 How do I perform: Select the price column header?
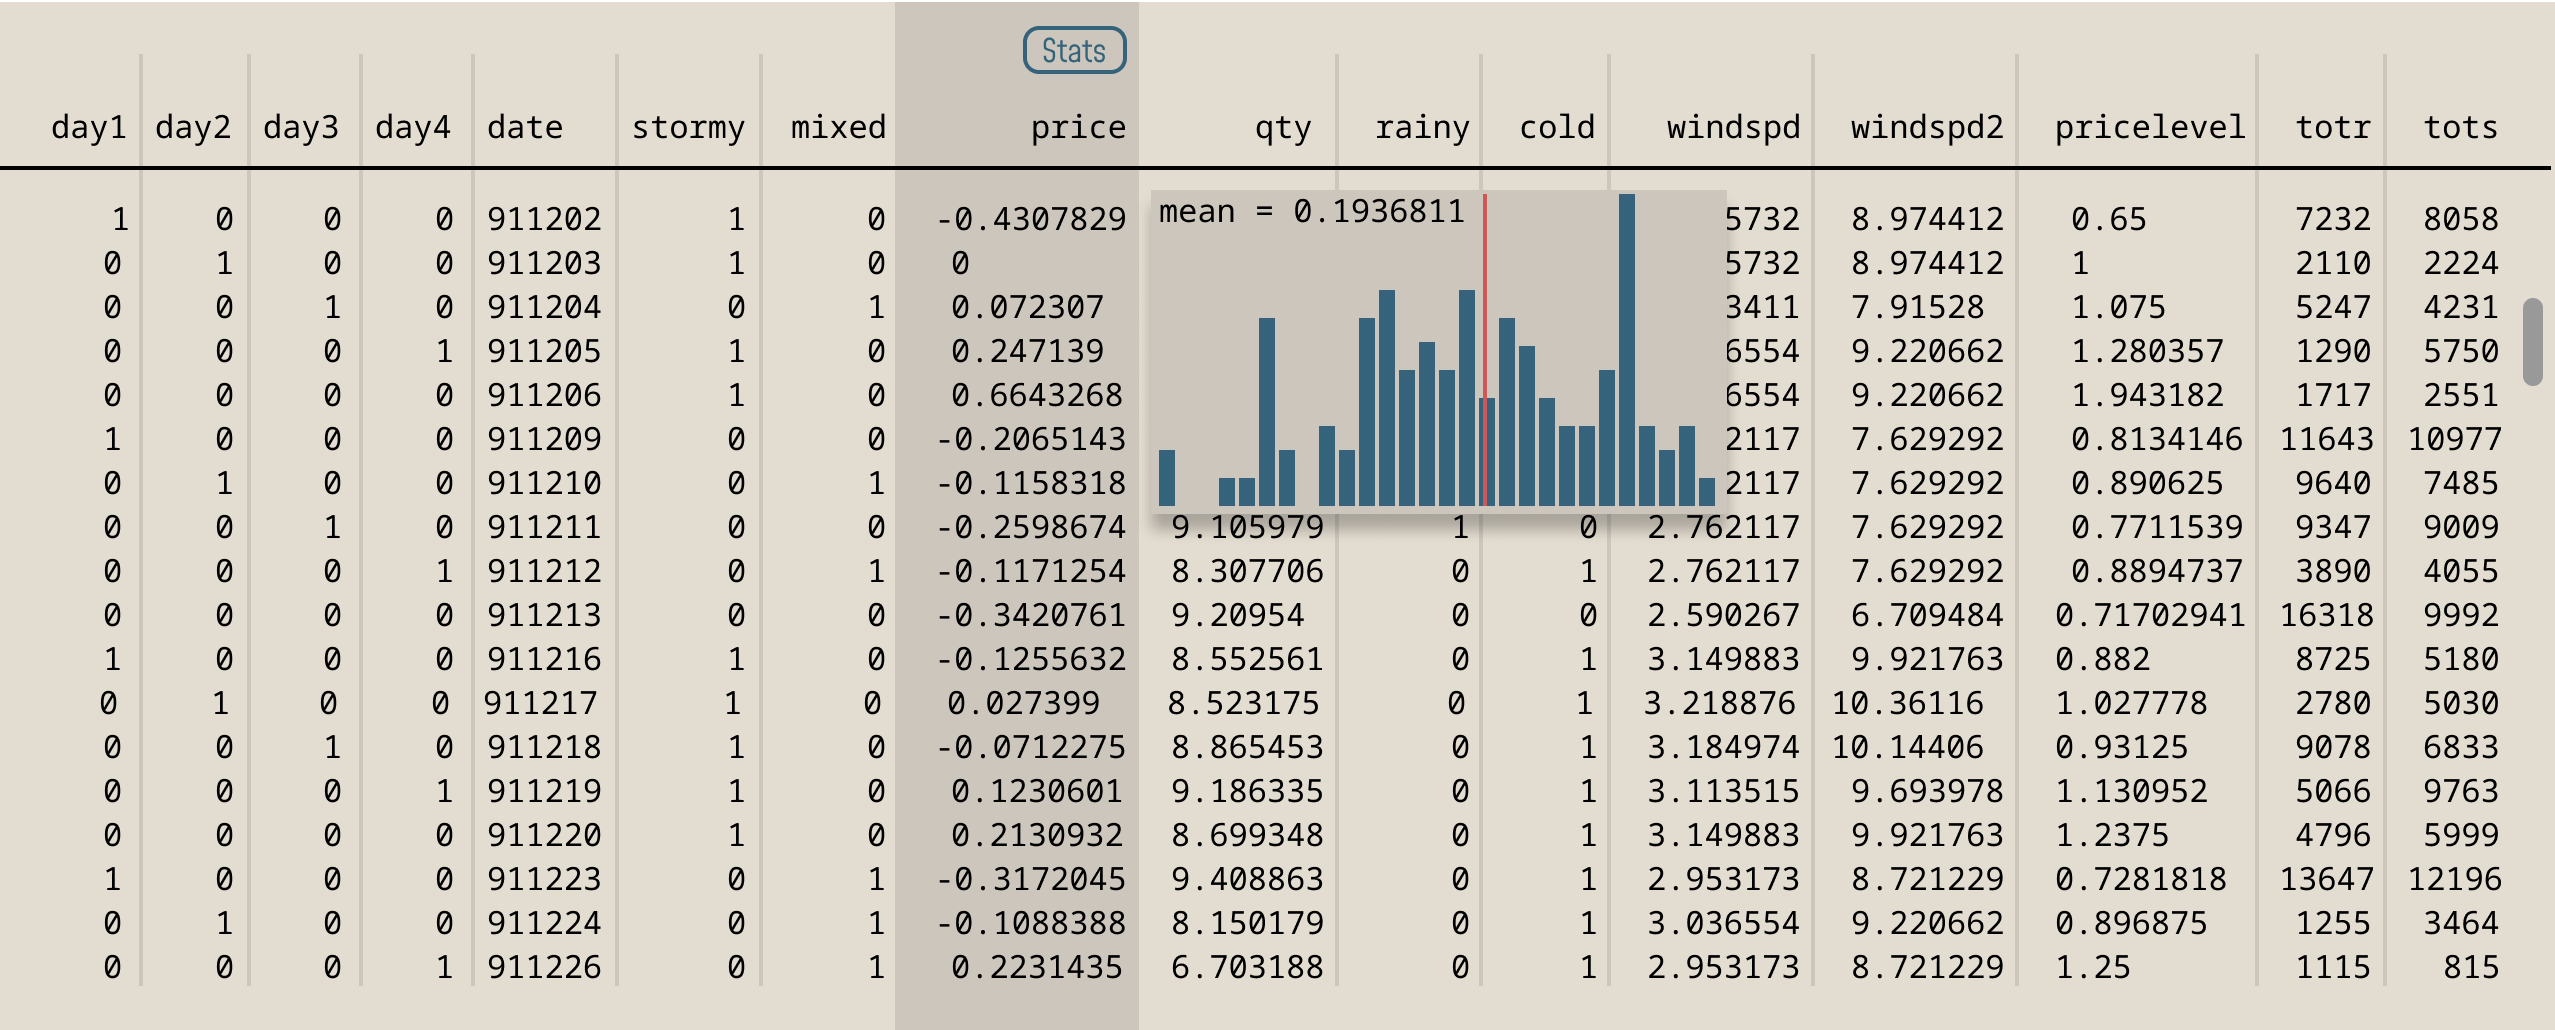click(1077, 127)
